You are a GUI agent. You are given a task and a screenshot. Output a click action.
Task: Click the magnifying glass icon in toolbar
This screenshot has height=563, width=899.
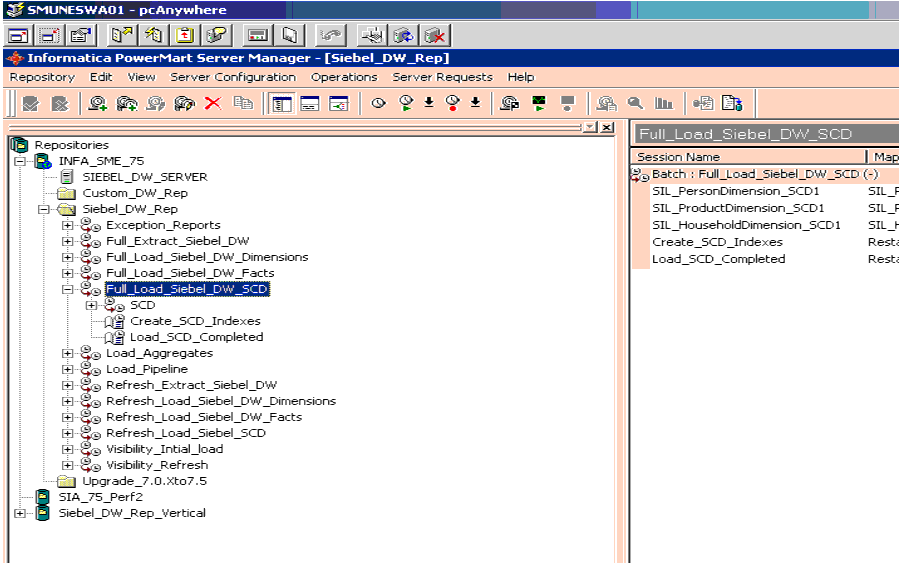coord(635,103)
